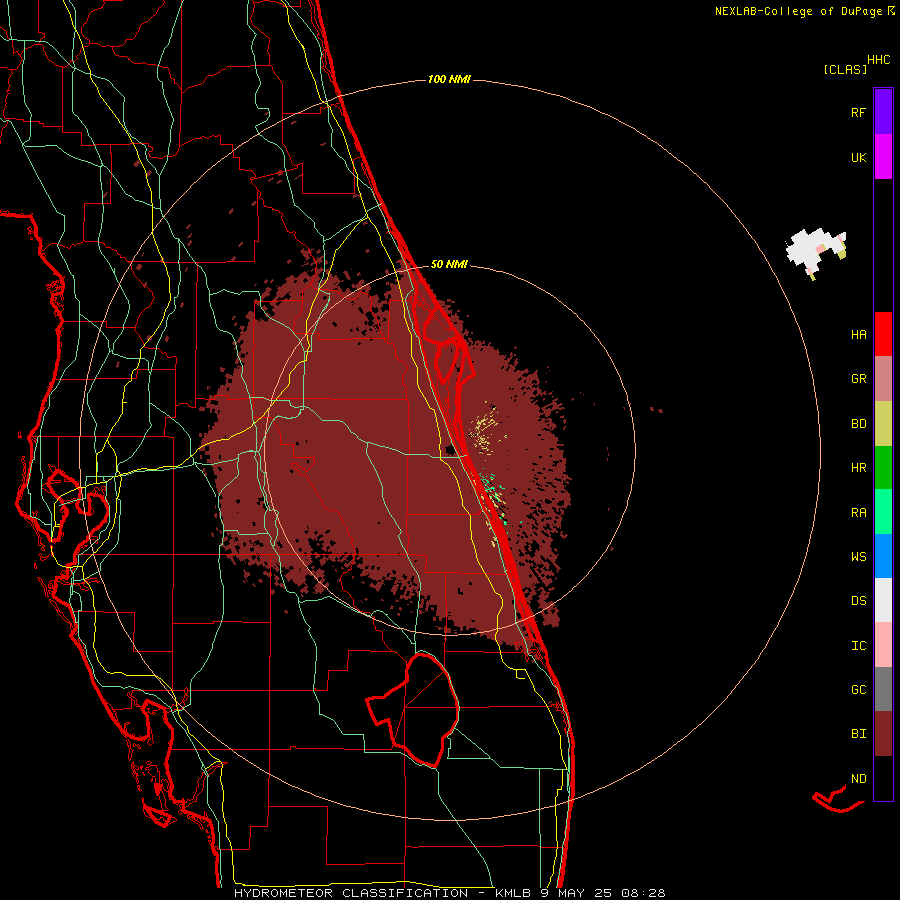Click the BI dark-red legend swatch
The width and height of the screenshot is (900, 900).
pos(883,734)
